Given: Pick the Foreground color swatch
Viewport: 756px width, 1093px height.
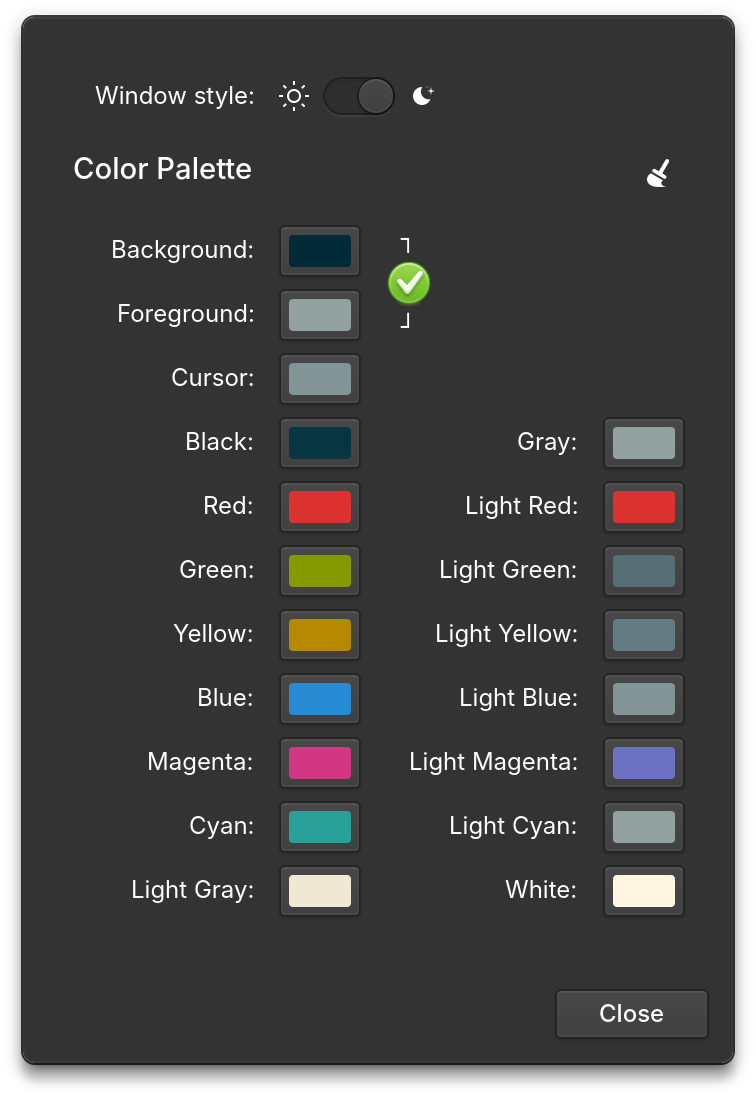Looking at the screenshot, I should 320,315.
